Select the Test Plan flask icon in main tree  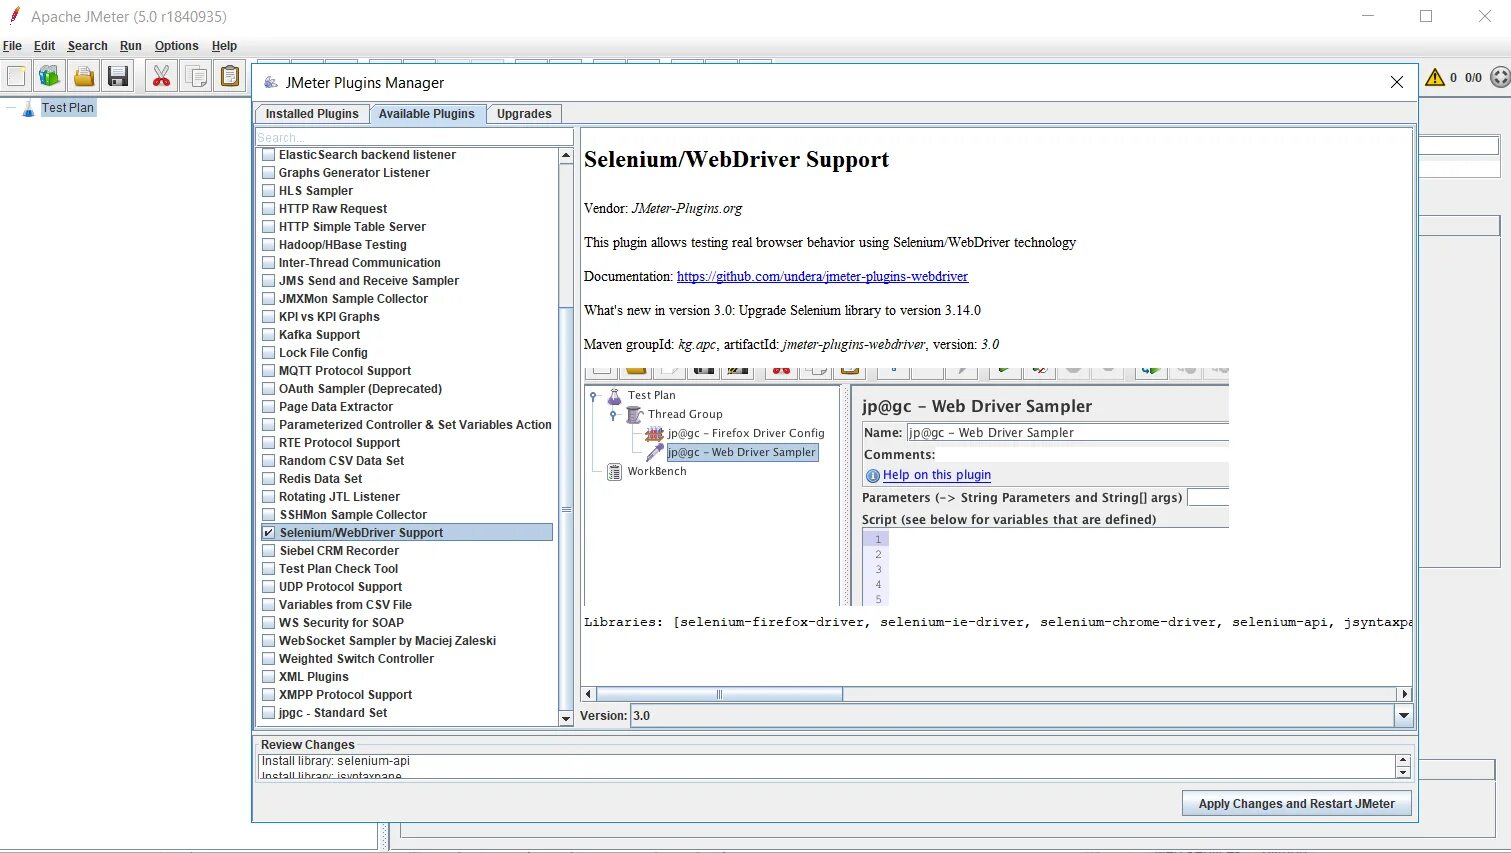pyautogui.click(x=28, y=108)
